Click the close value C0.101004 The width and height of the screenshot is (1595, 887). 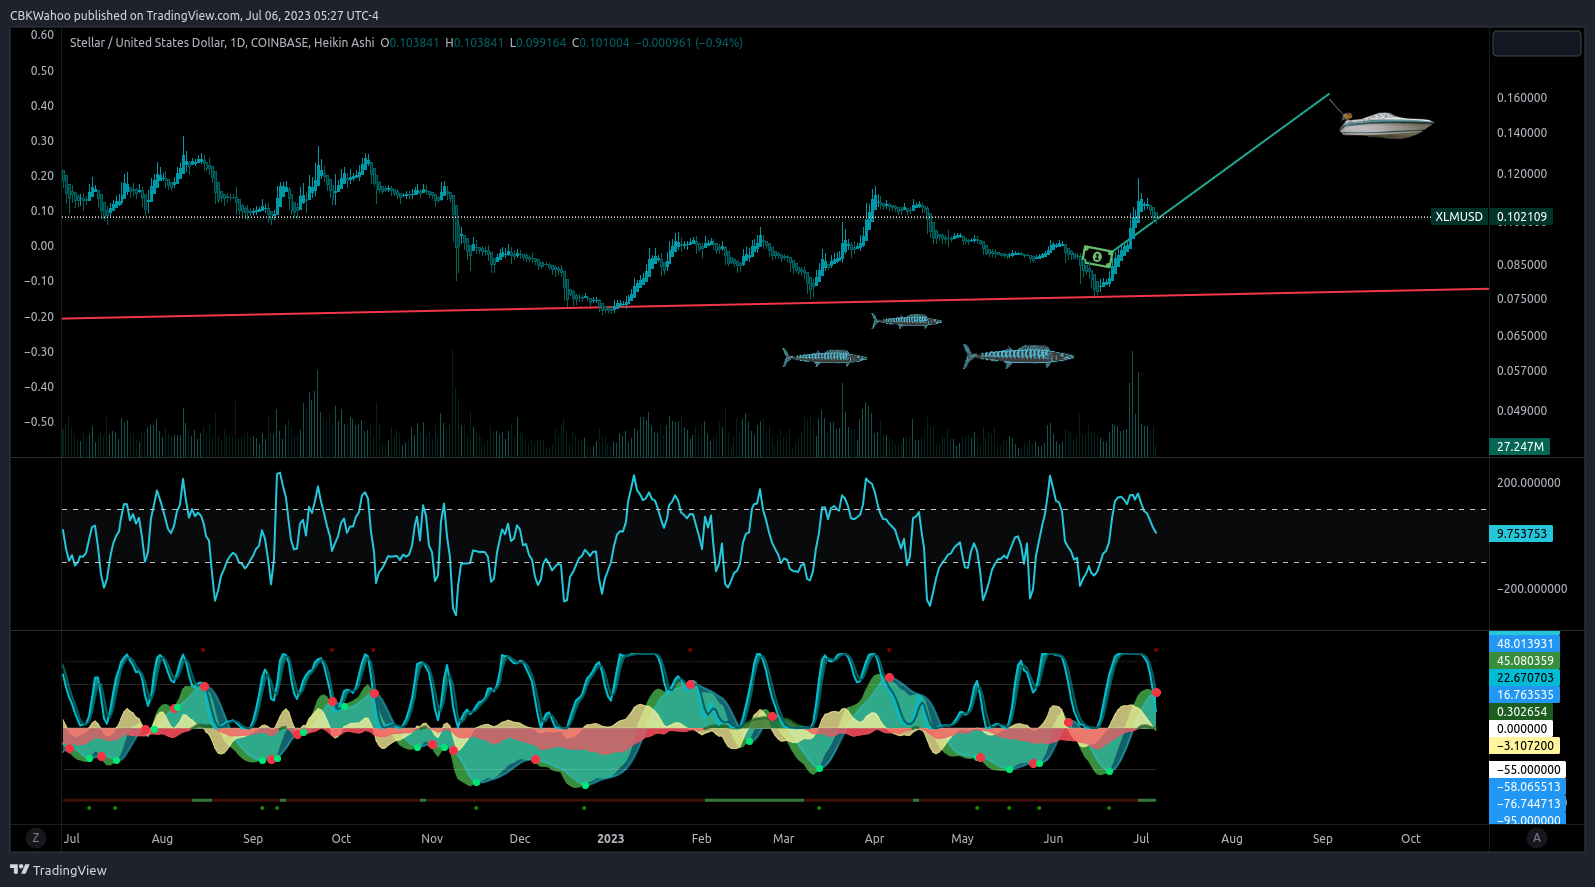pyautogui.click(x=601, y=43)
